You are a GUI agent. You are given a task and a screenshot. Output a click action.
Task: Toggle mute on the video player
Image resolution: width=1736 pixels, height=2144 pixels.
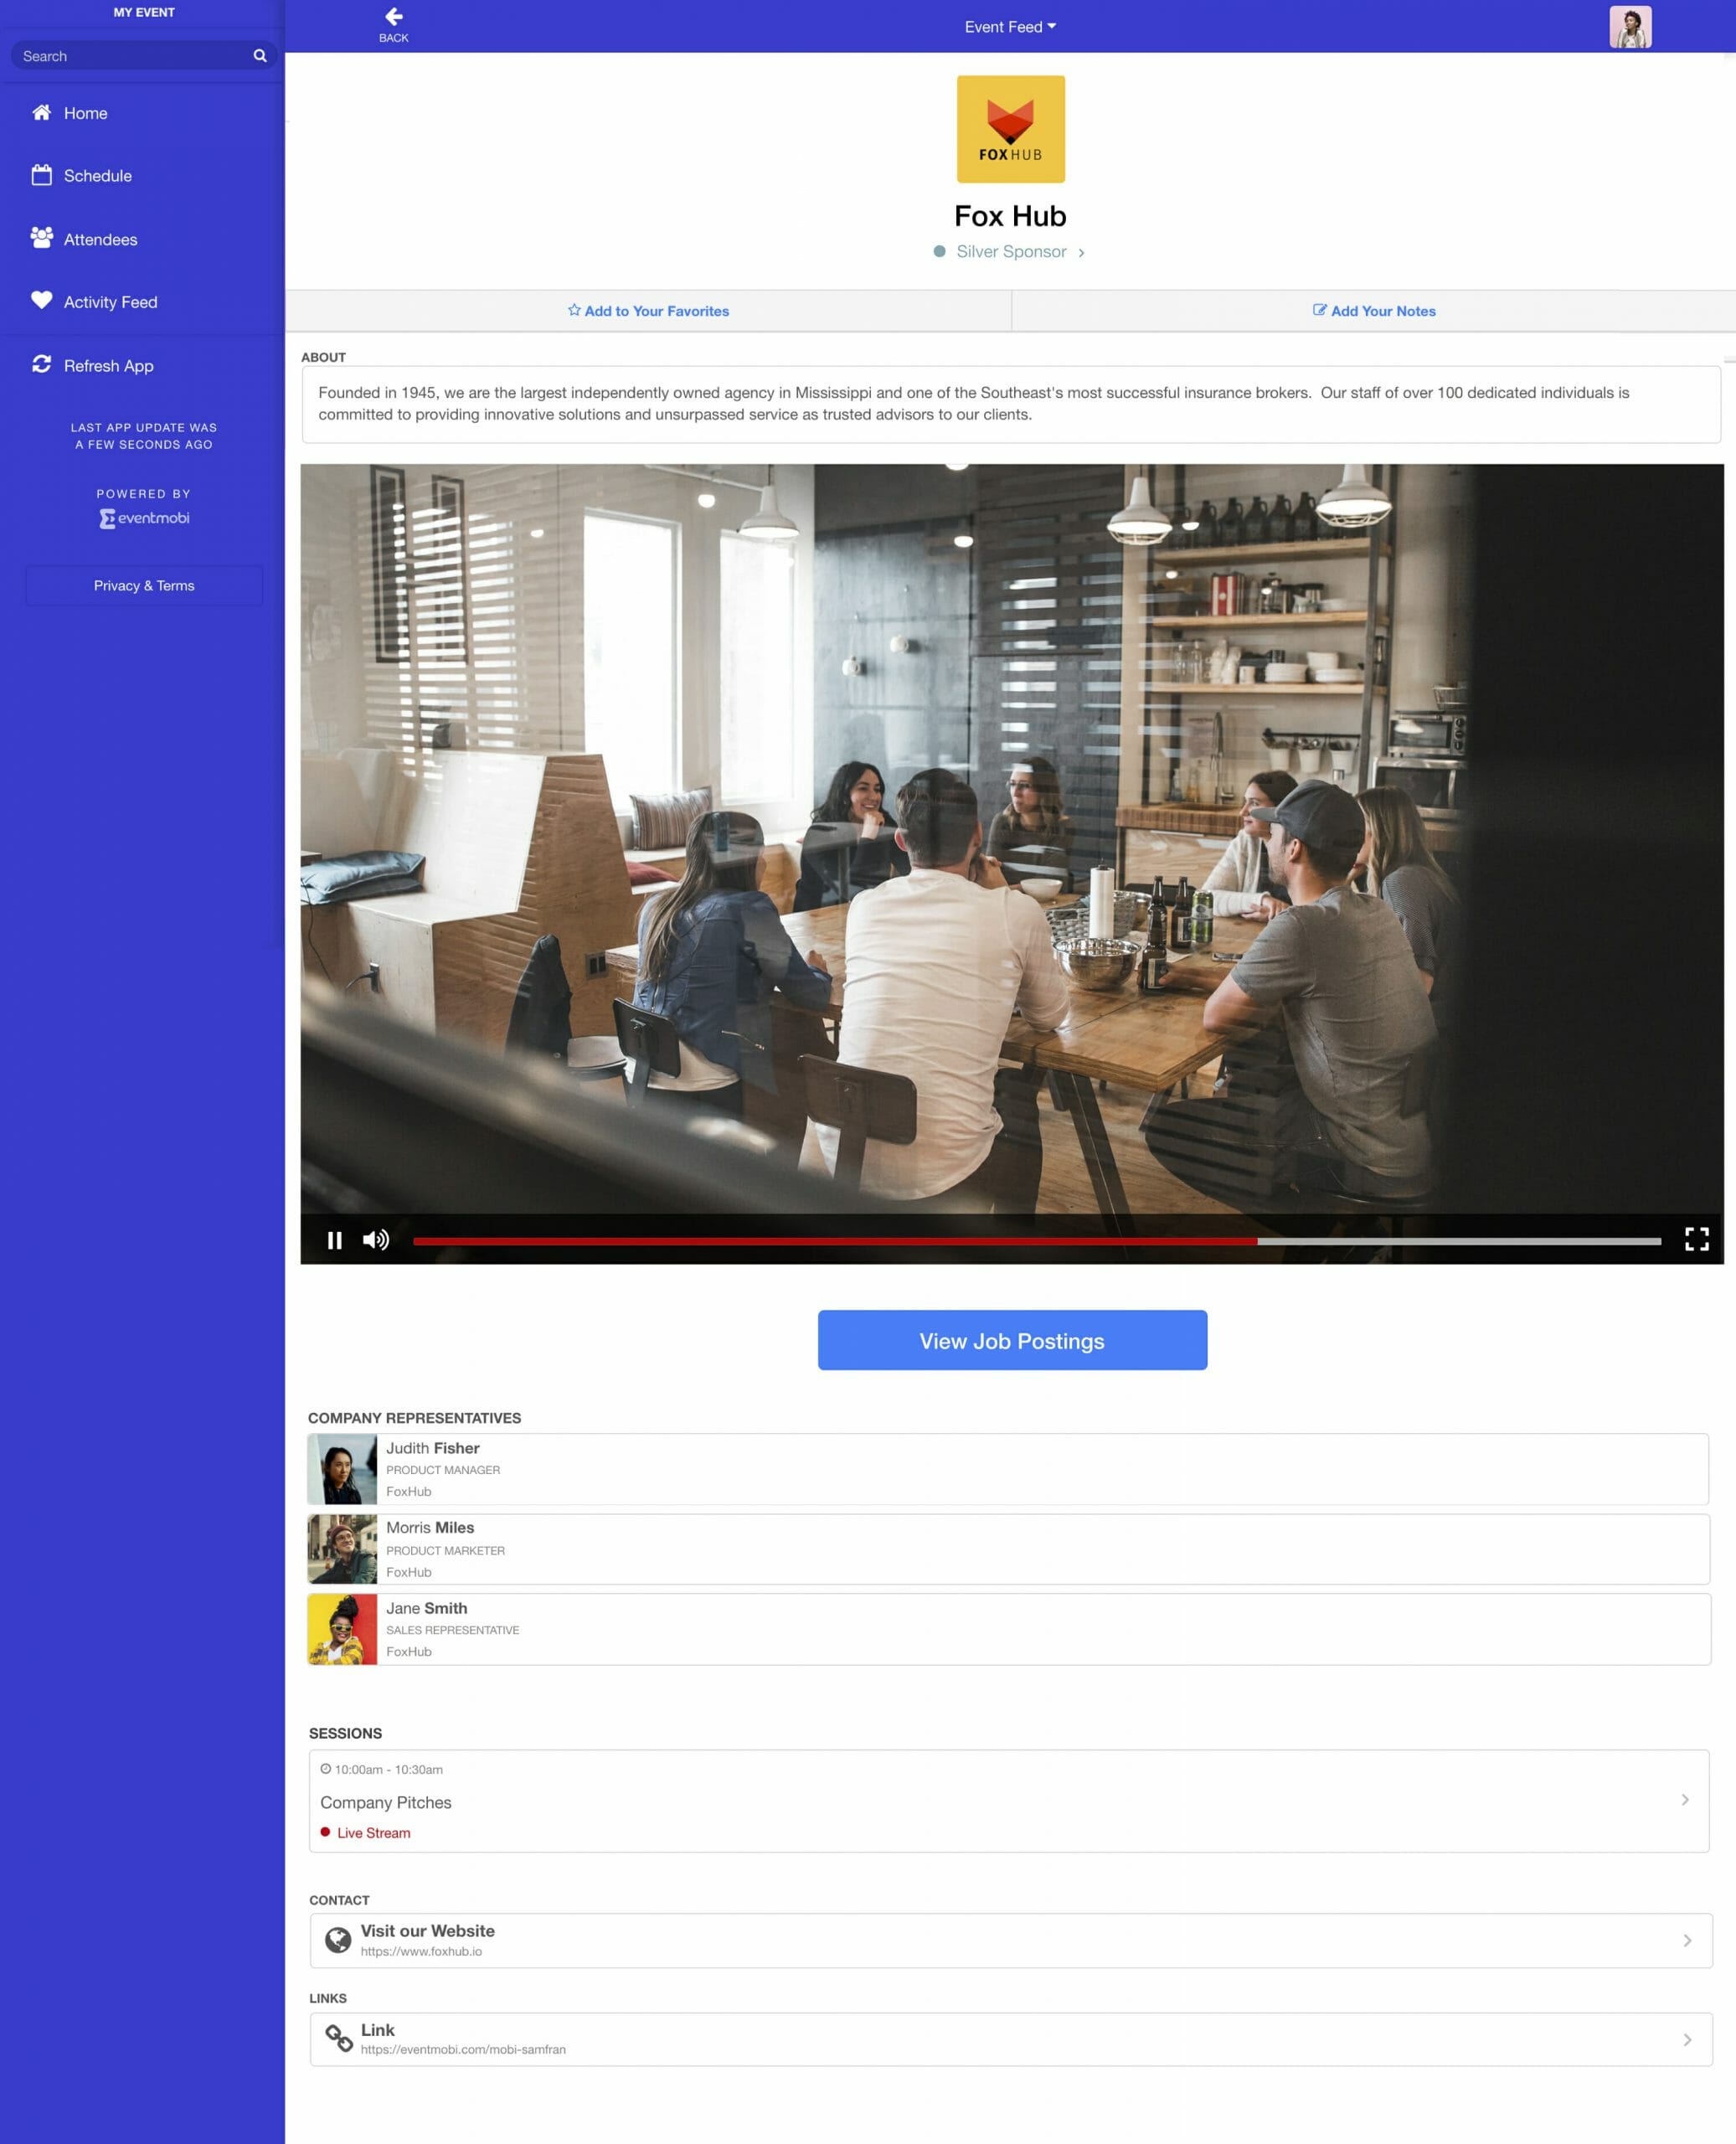(x=373, y=1239)
